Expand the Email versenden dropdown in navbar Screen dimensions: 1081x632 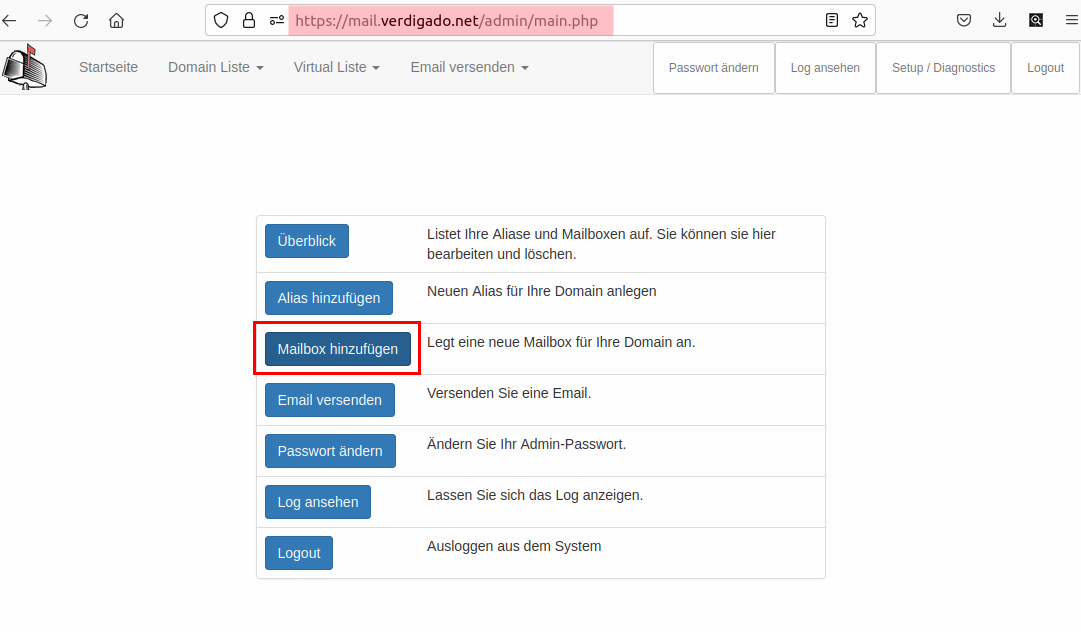(x=469, y=68)
